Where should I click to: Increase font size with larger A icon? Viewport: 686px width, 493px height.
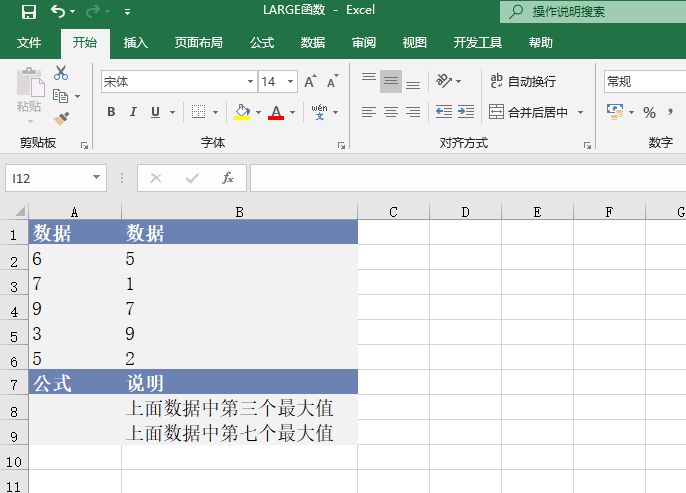click(x=310, y=81)
